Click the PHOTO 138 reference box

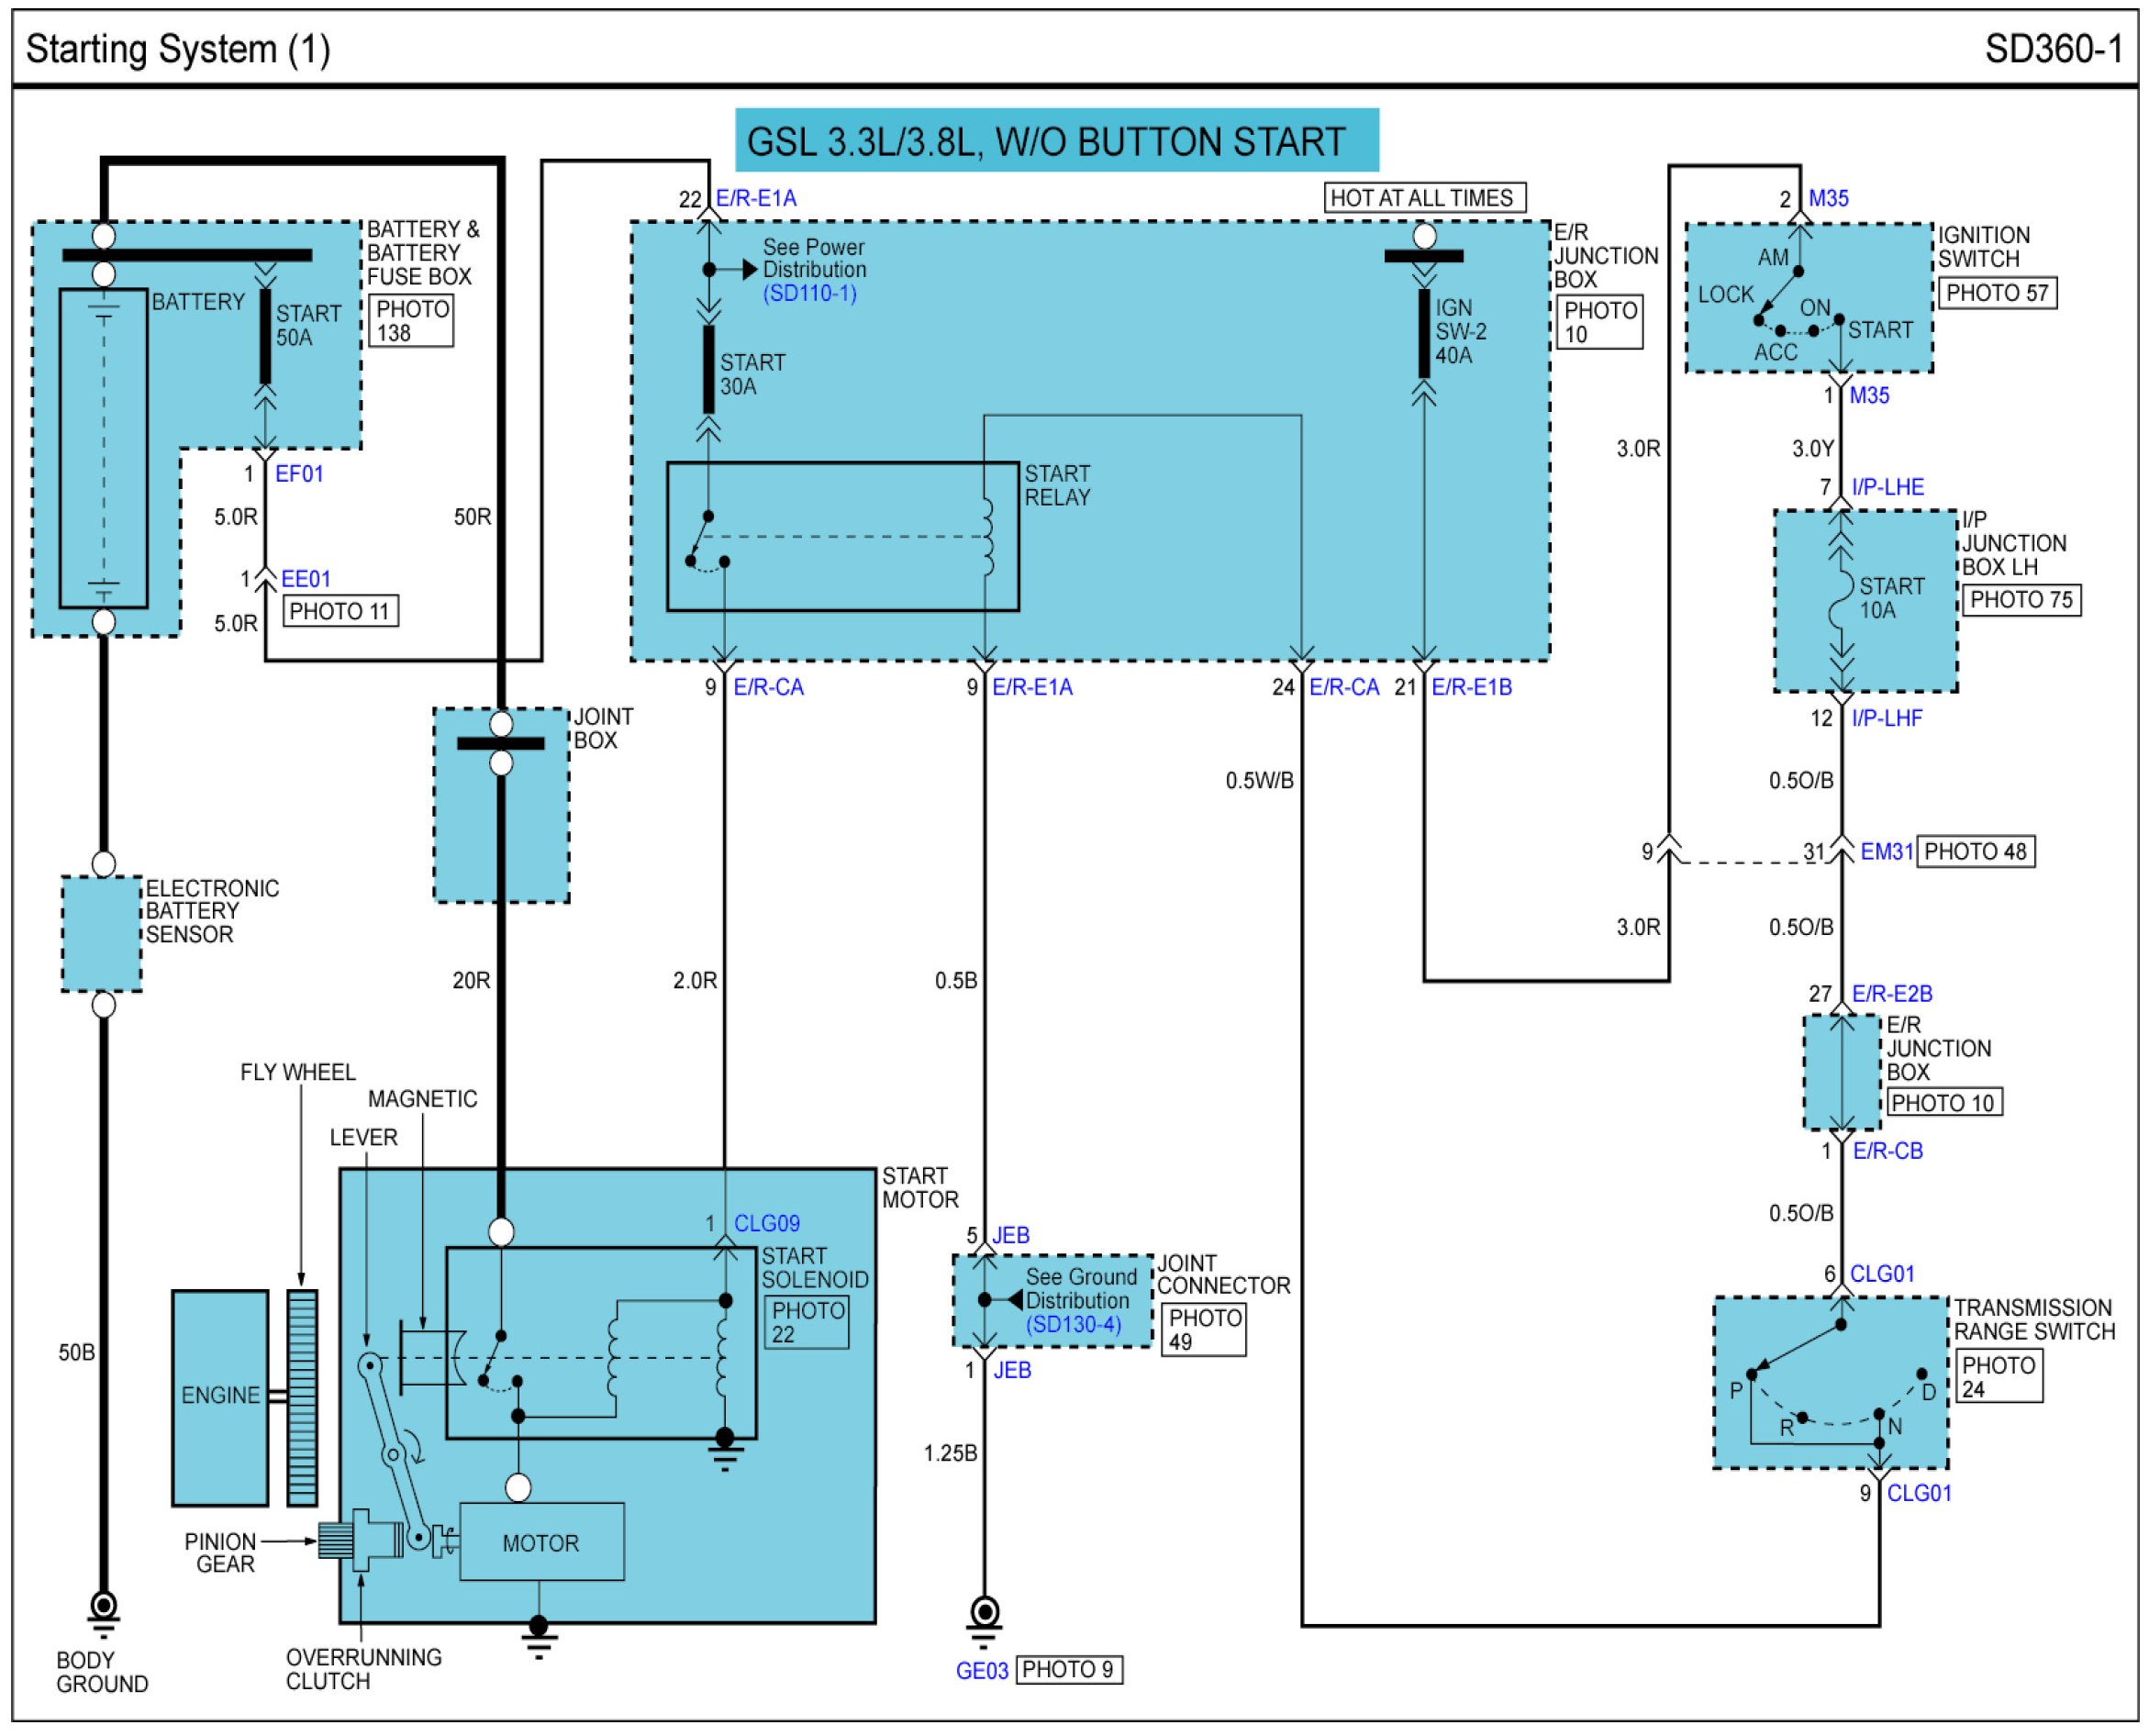411,321
